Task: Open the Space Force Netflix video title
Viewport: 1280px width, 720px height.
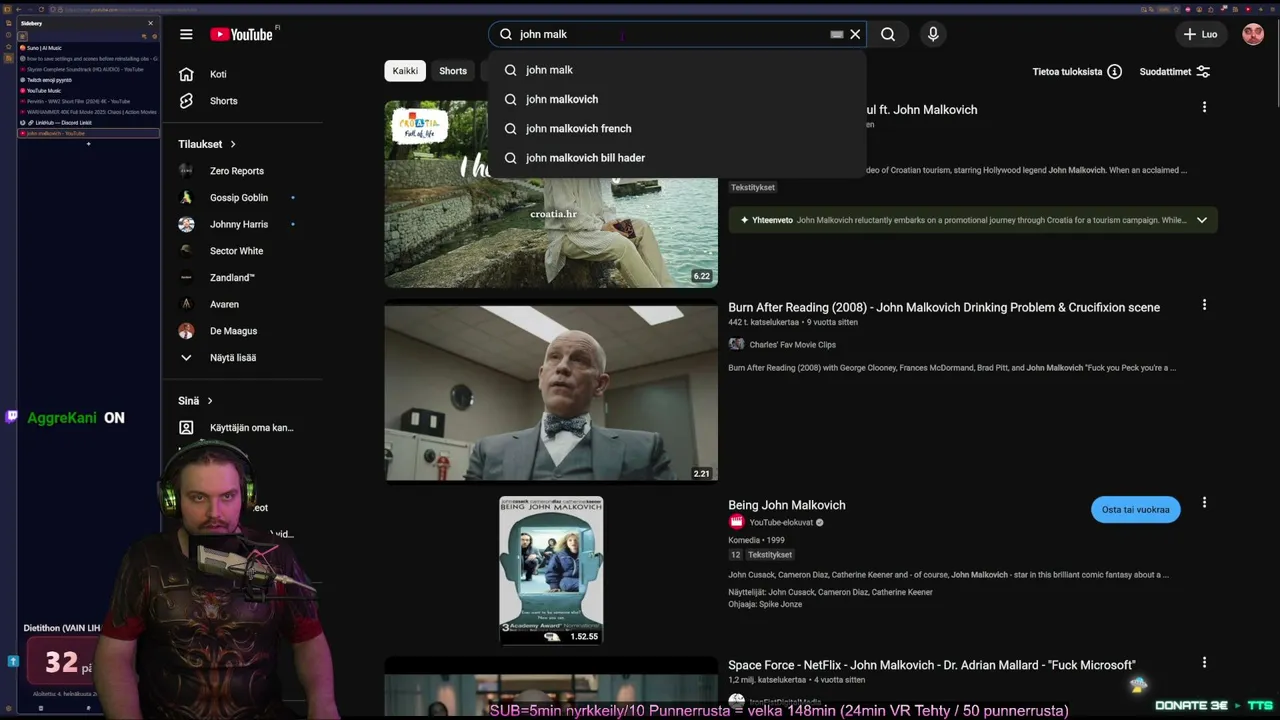Action: click(x=931, y=665)
